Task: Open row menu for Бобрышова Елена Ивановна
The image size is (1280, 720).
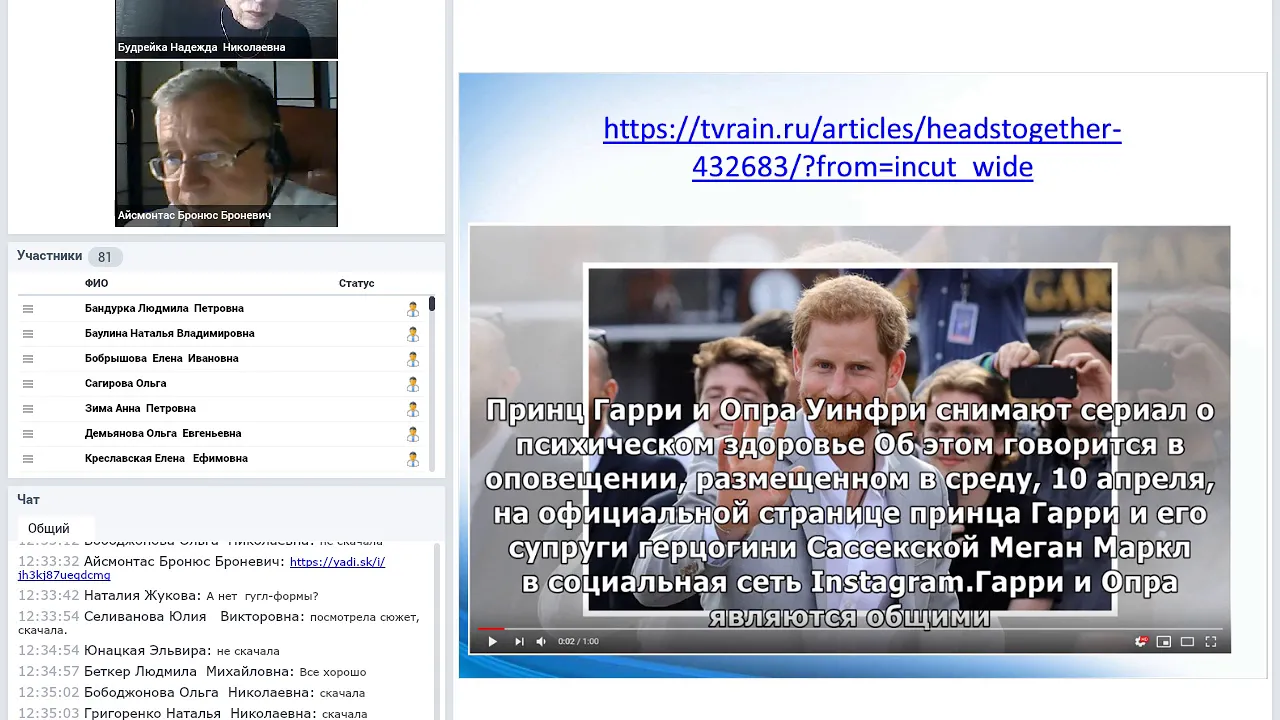Action: pos(28,359)
